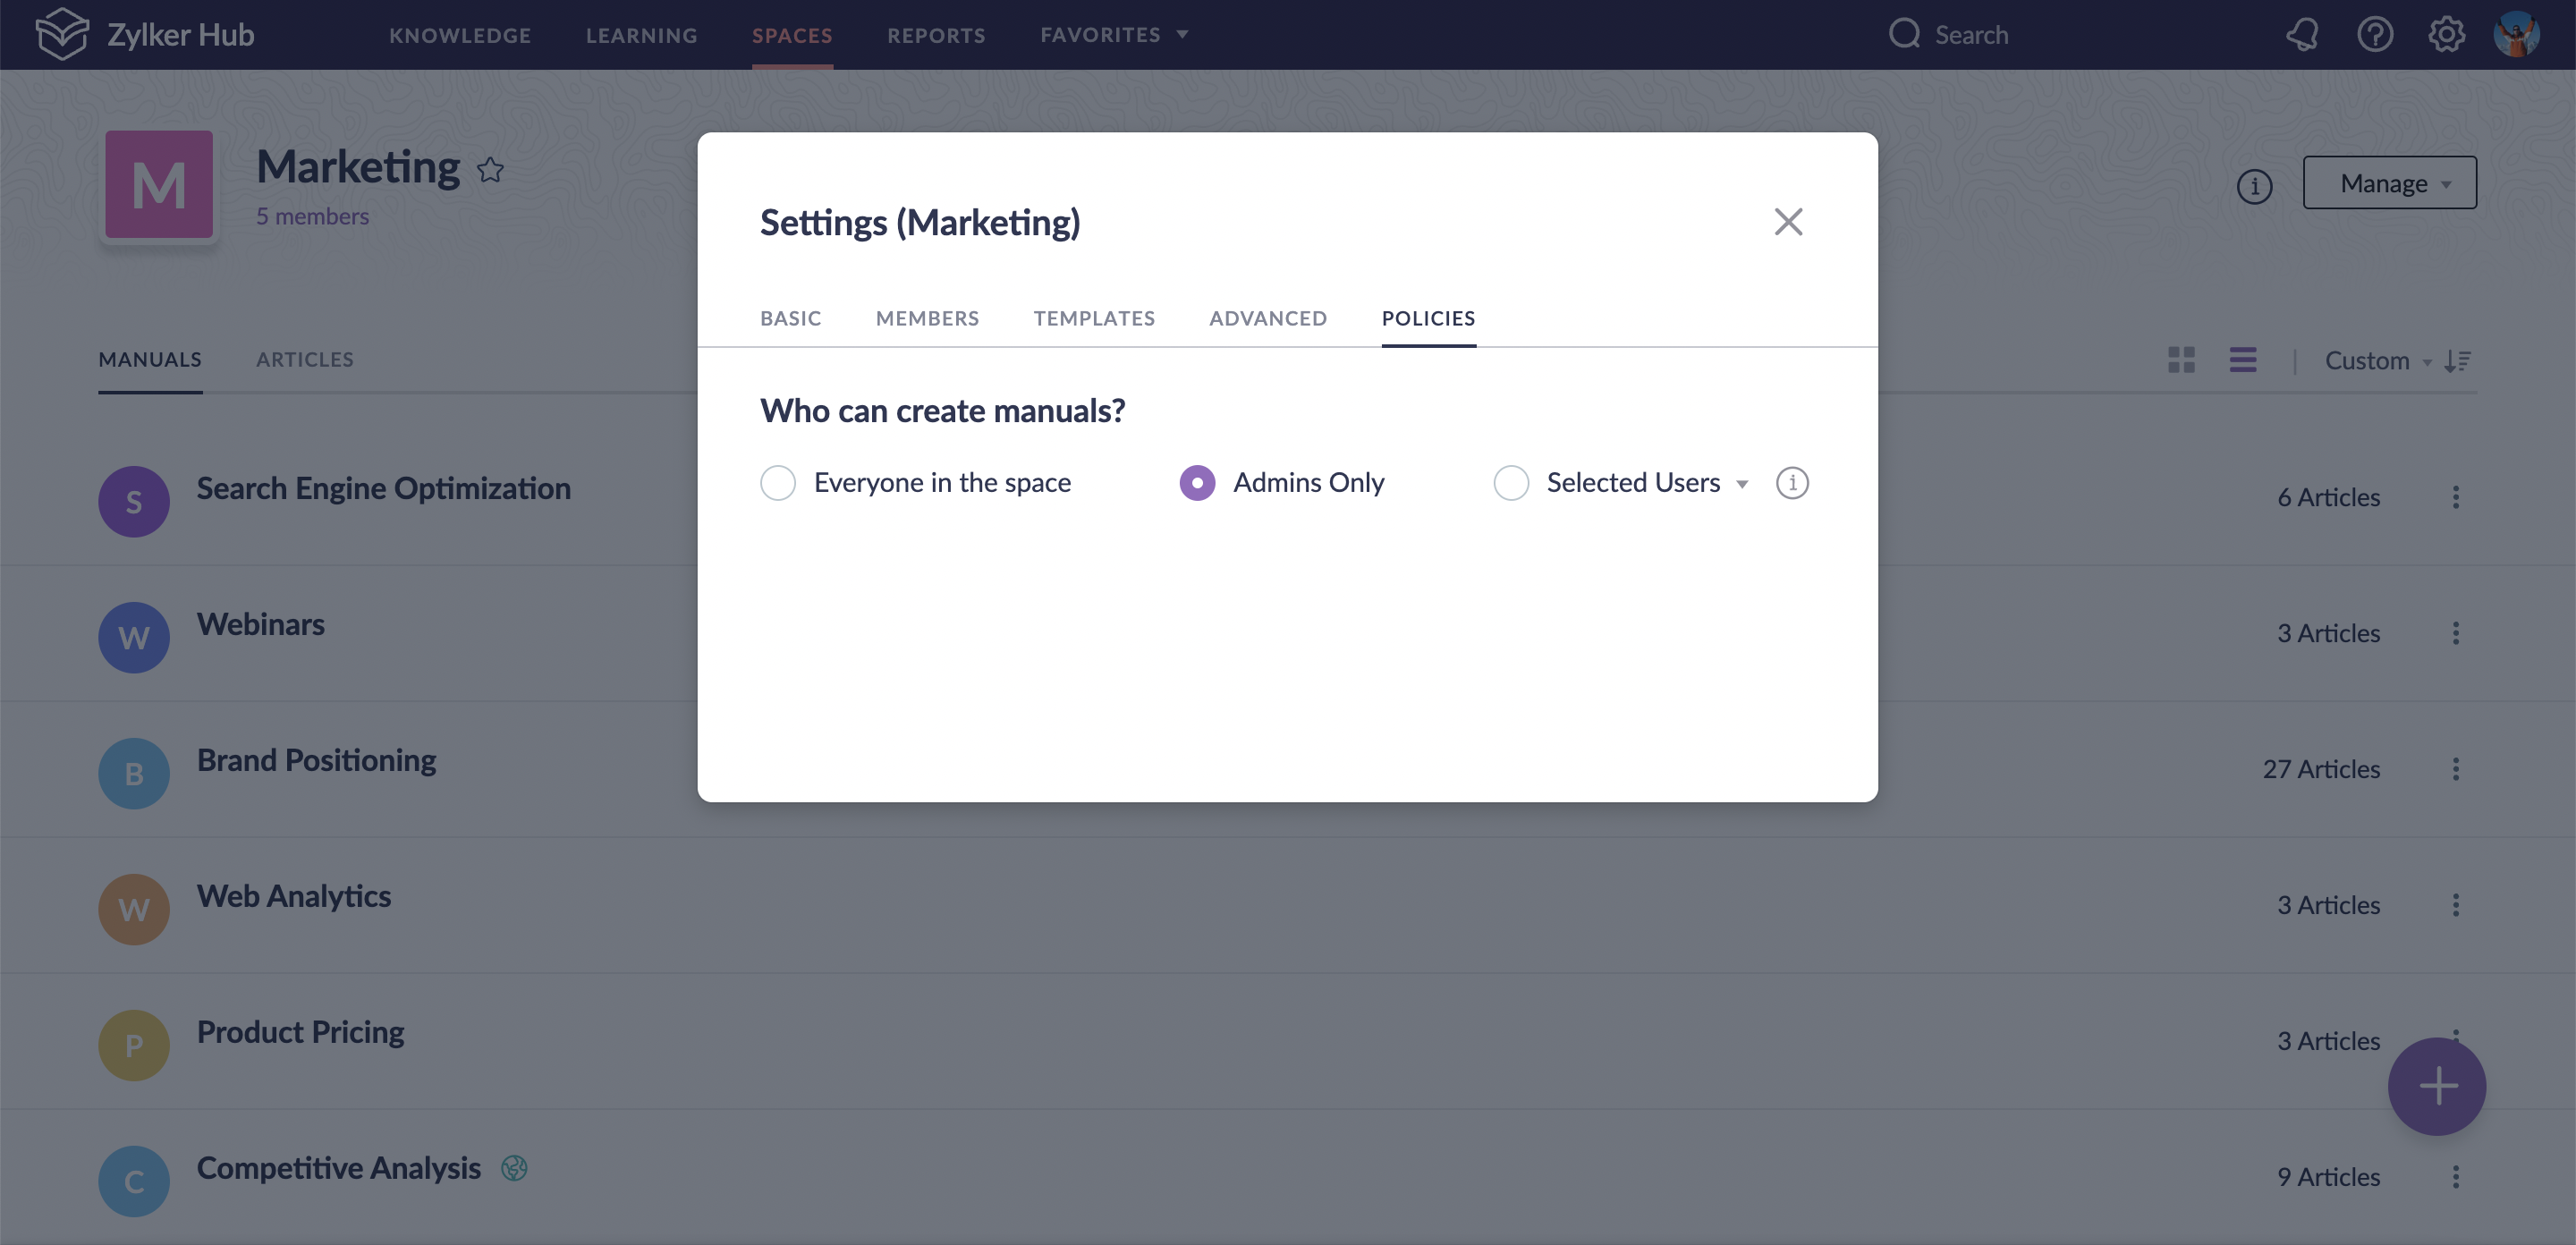This screenshot has height=1245, width=2576.
Task: Open the Advanced settings tab
Action: coord(1267,318)
